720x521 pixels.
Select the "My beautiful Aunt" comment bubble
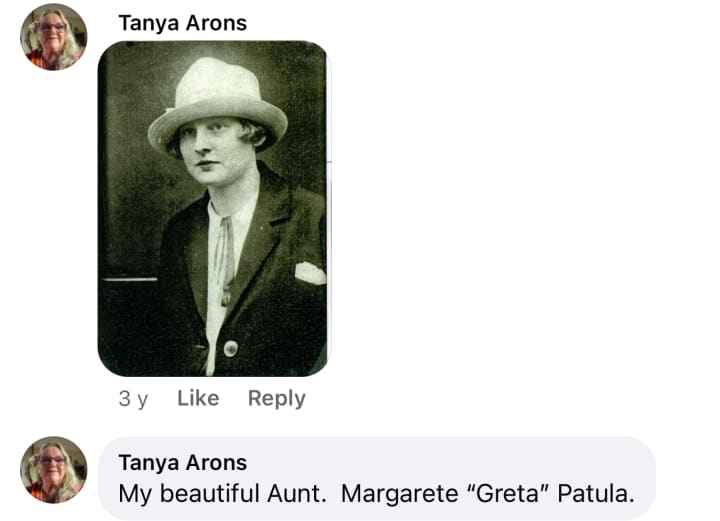(377, 478)
